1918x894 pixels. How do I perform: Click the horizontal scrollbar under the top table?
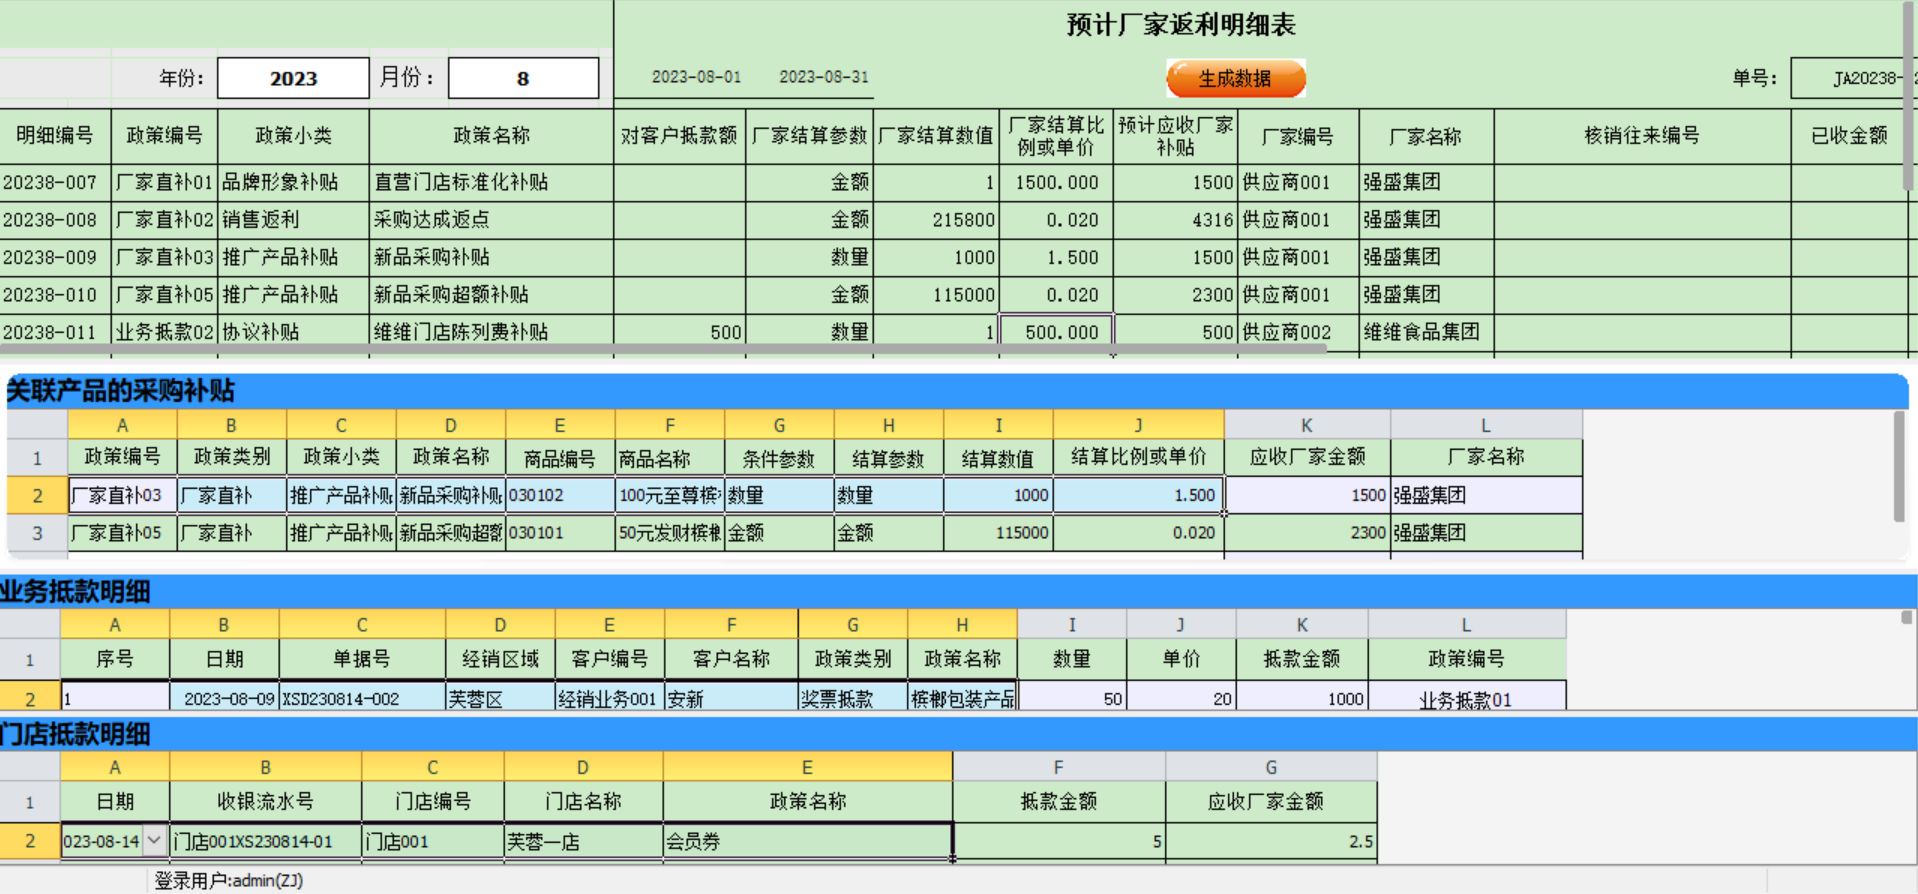coord(660,350)
